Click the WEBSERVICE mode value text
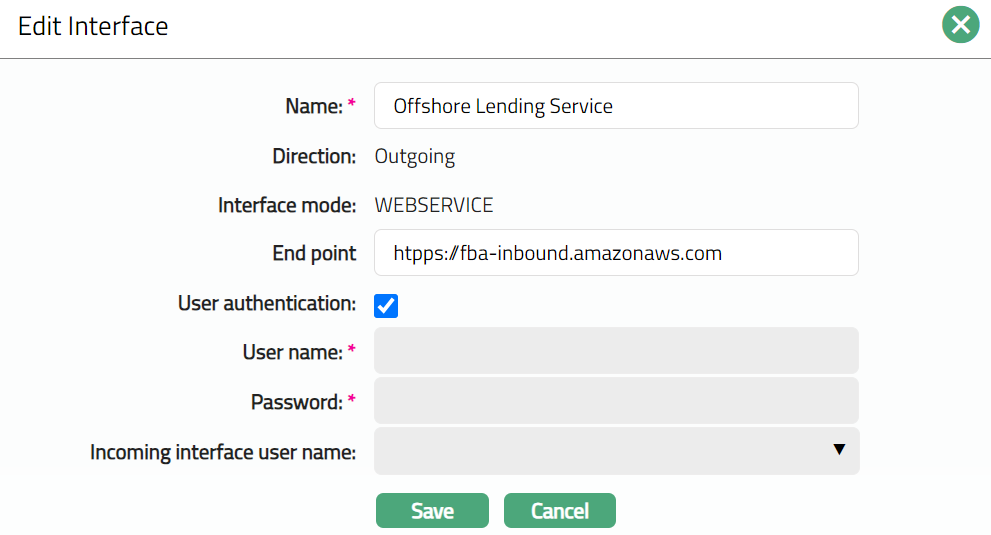Viewport: 991px width, 535px height. click(x=433, y=206)
